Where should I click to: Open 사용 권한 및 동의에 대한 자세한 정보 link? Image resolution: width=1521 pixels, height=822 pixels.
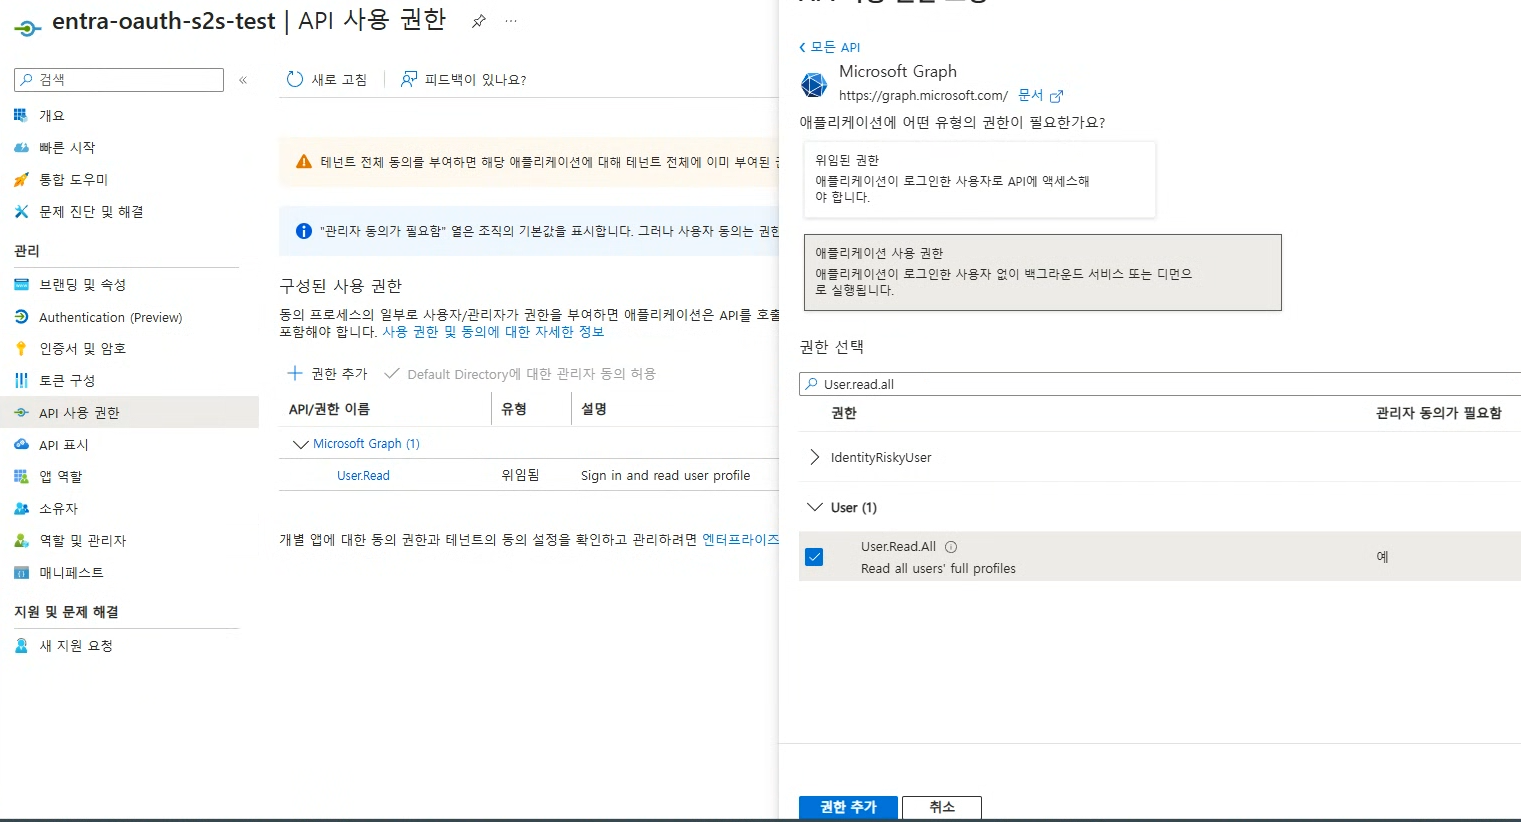493,332
